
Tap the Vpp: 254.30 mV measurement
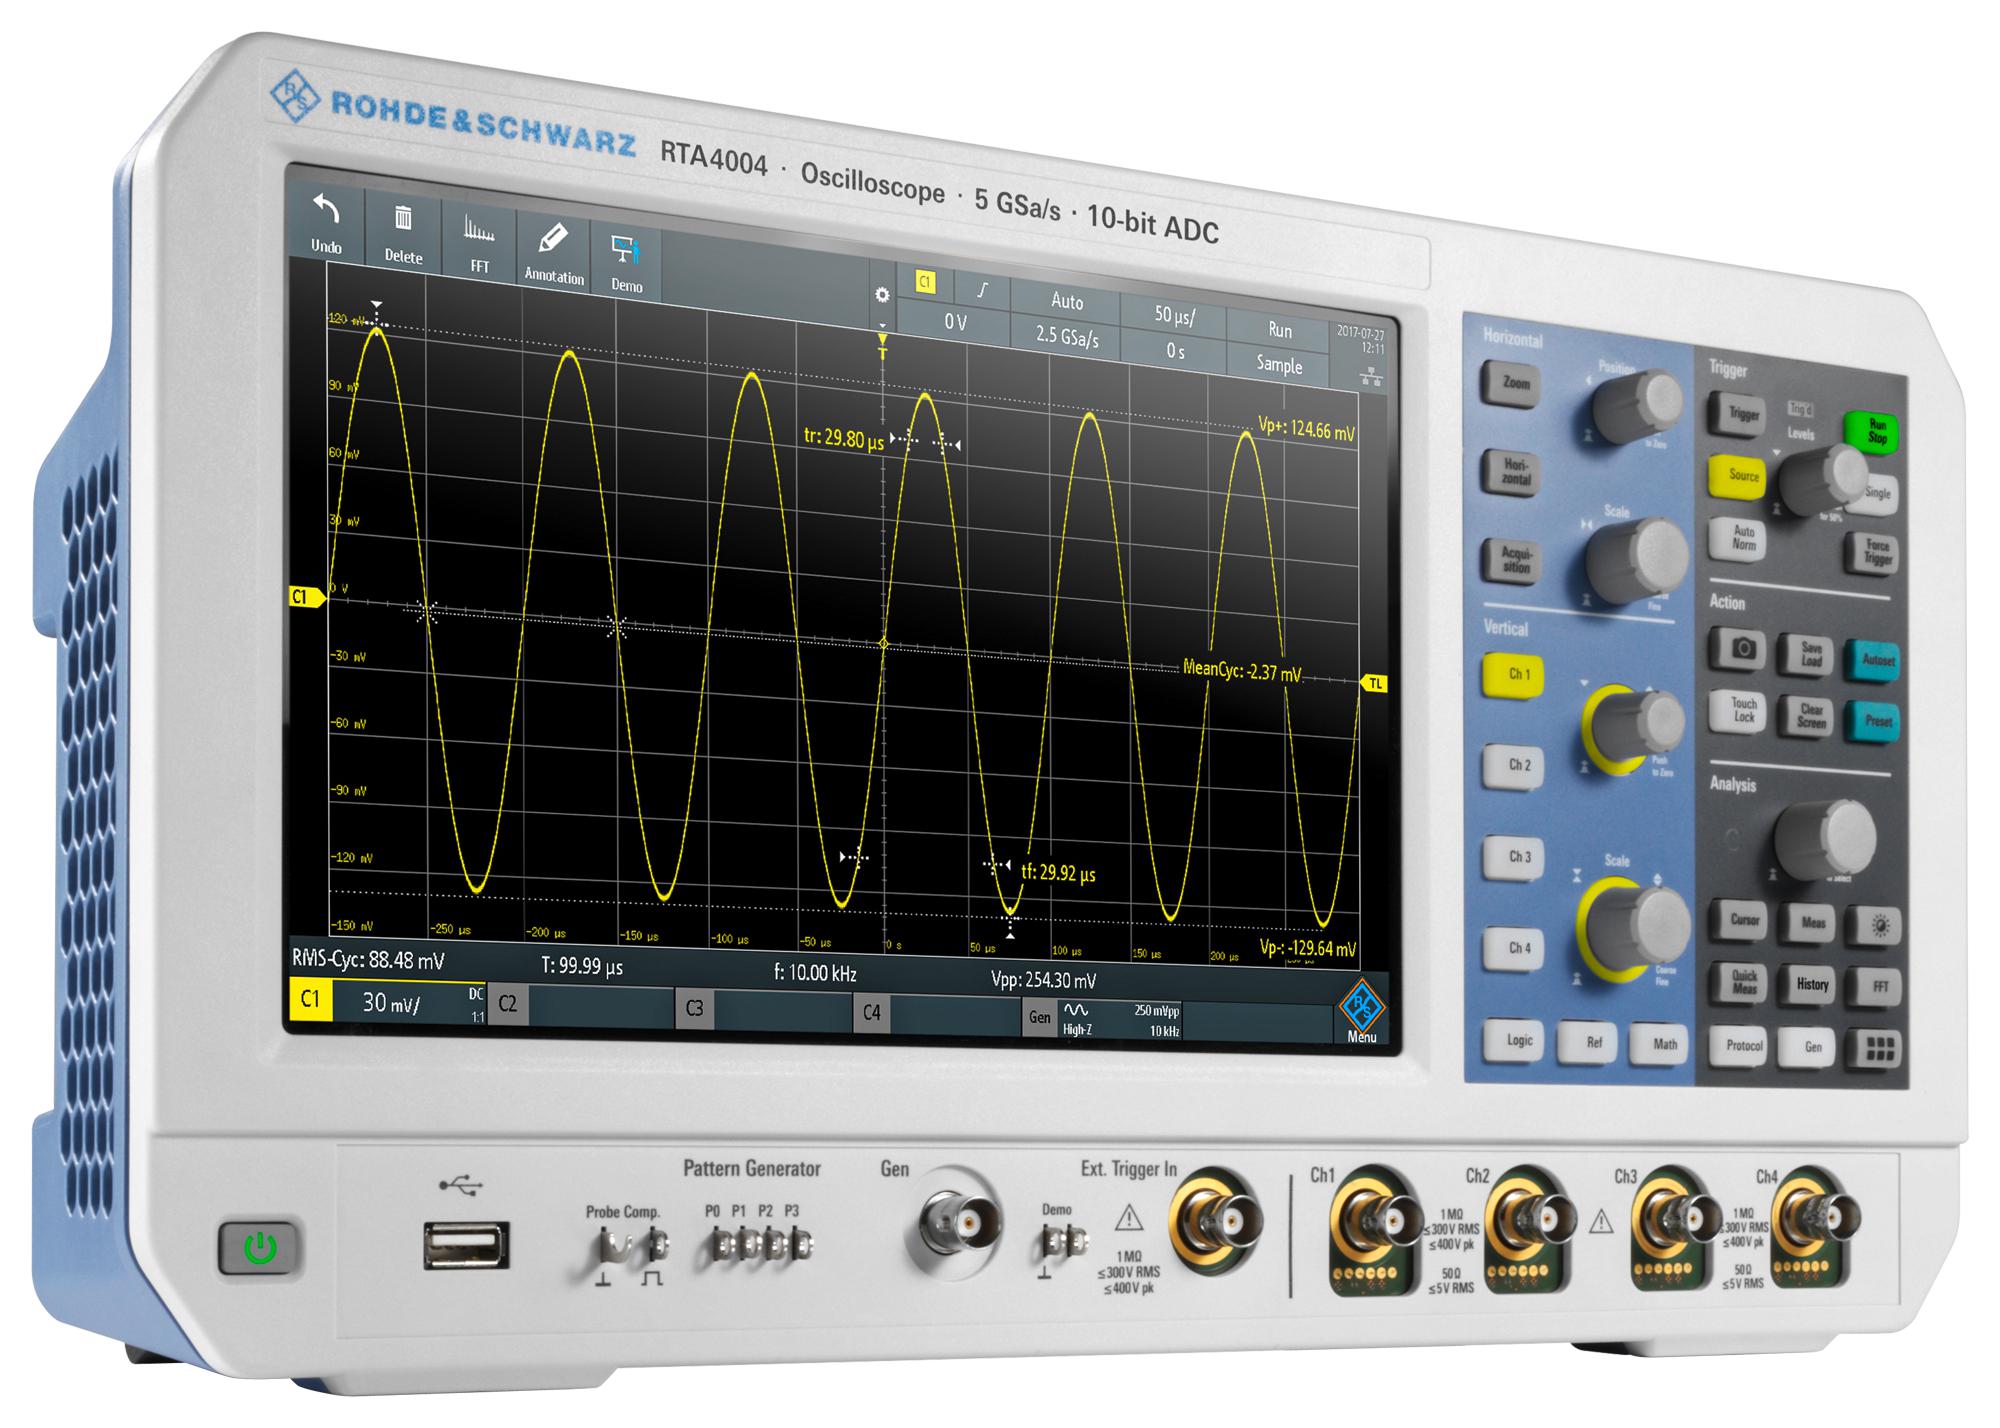(1043, 981)
